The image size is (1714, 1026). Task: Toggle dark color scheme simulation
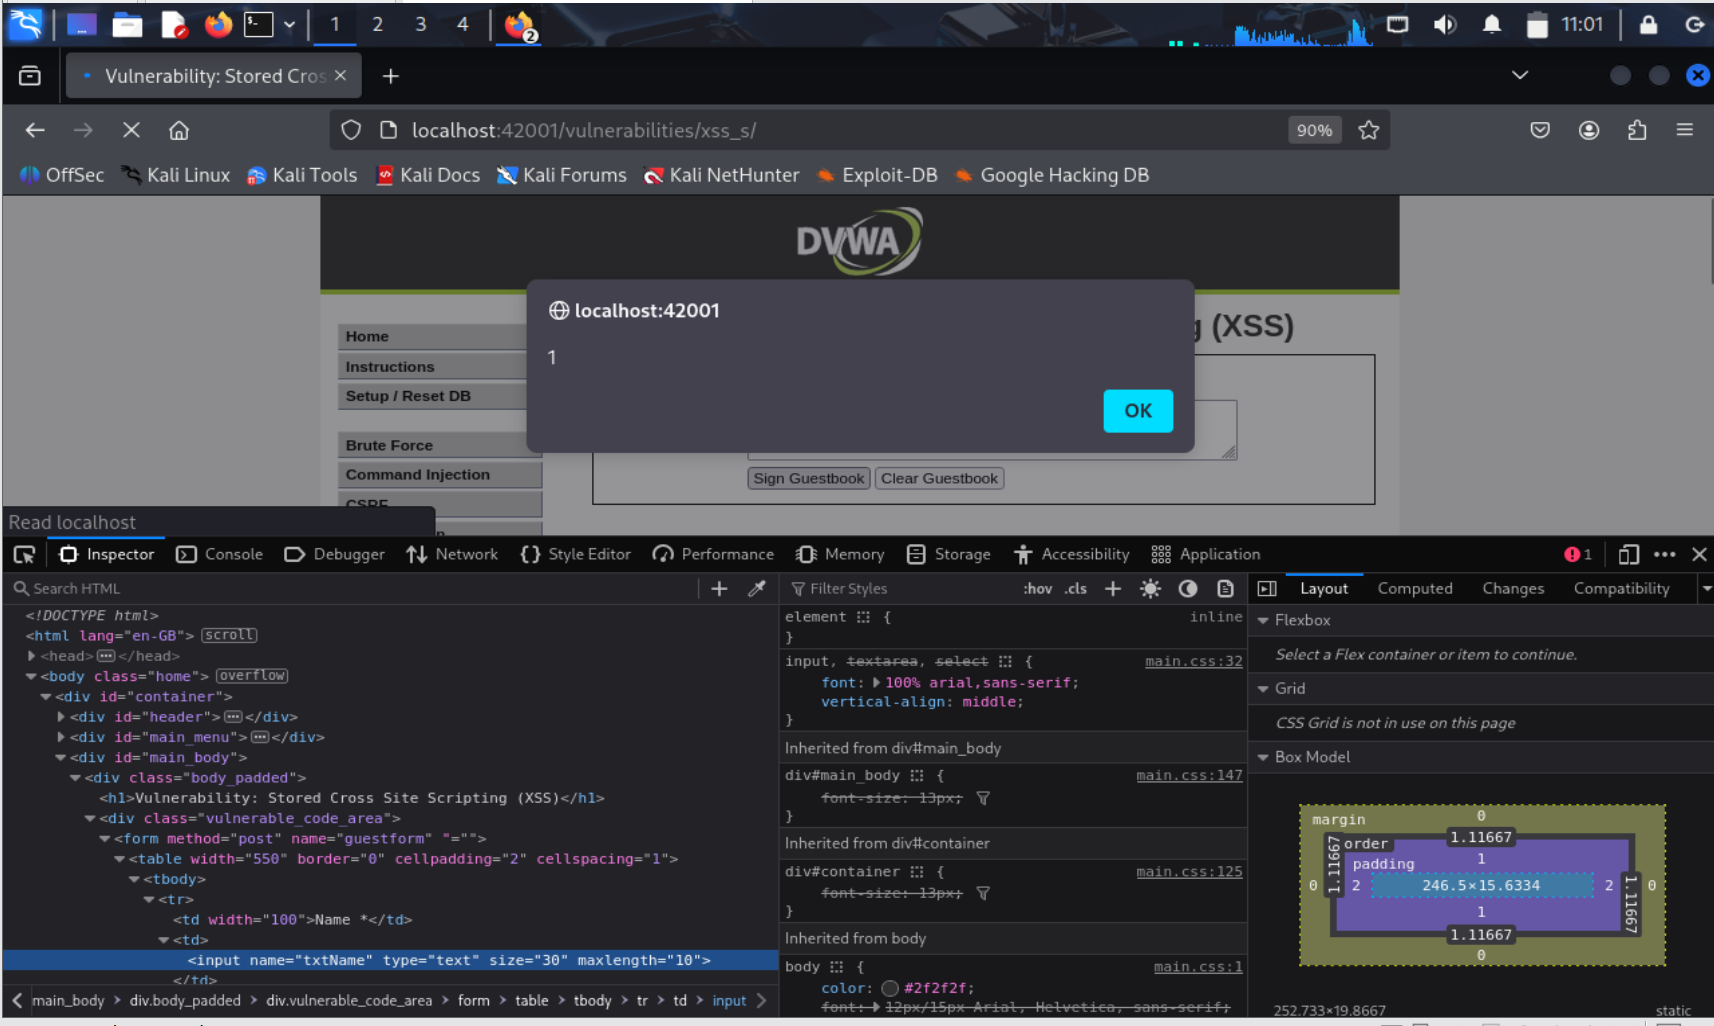click(x=1188, y=589)
